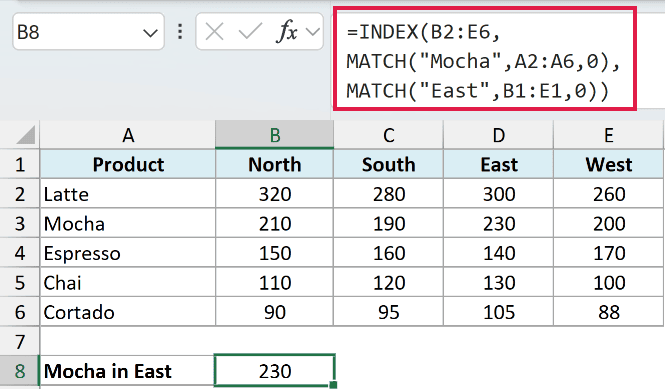The height and width of the screenshot is (389, 665).
Task: Select row 6 header
Action: [20, 312]
